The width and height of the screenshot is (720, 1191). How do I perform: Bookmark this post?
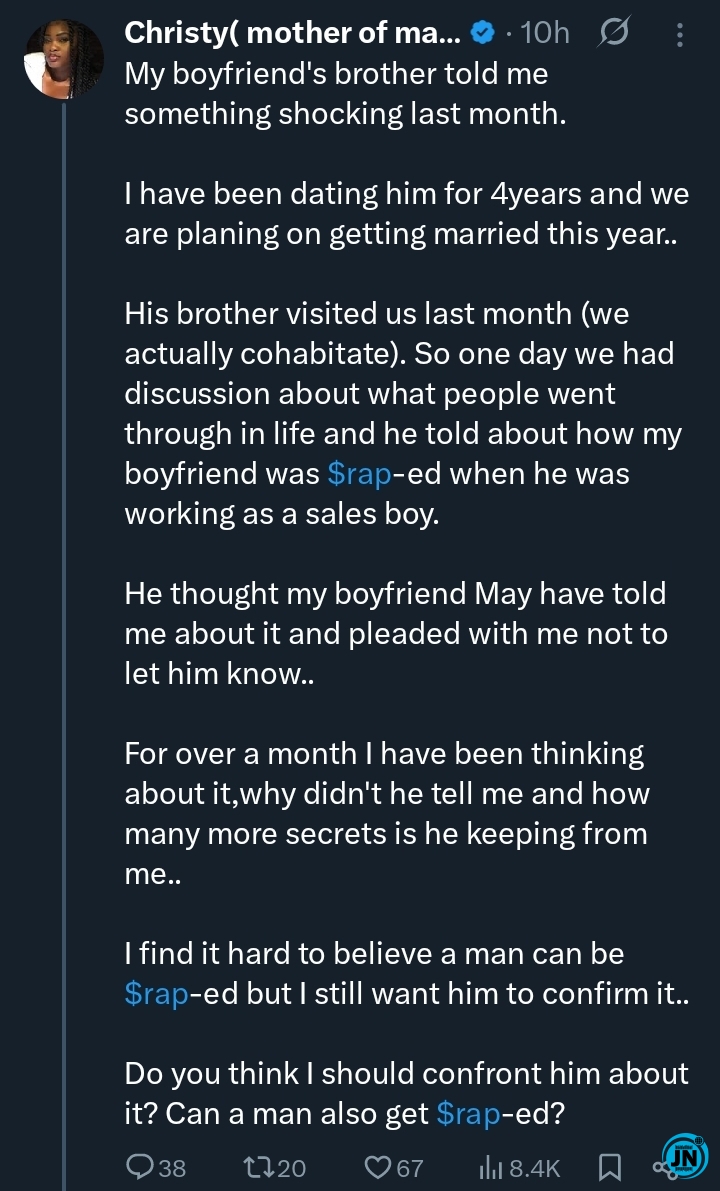(609, 1167)
